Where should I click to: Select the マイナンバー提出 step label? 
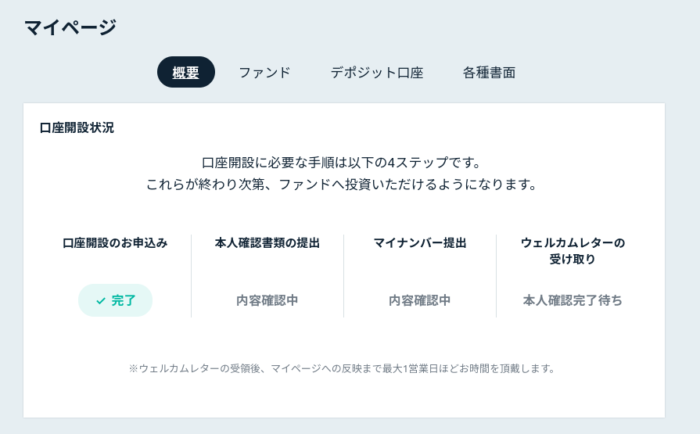(420, 243)
